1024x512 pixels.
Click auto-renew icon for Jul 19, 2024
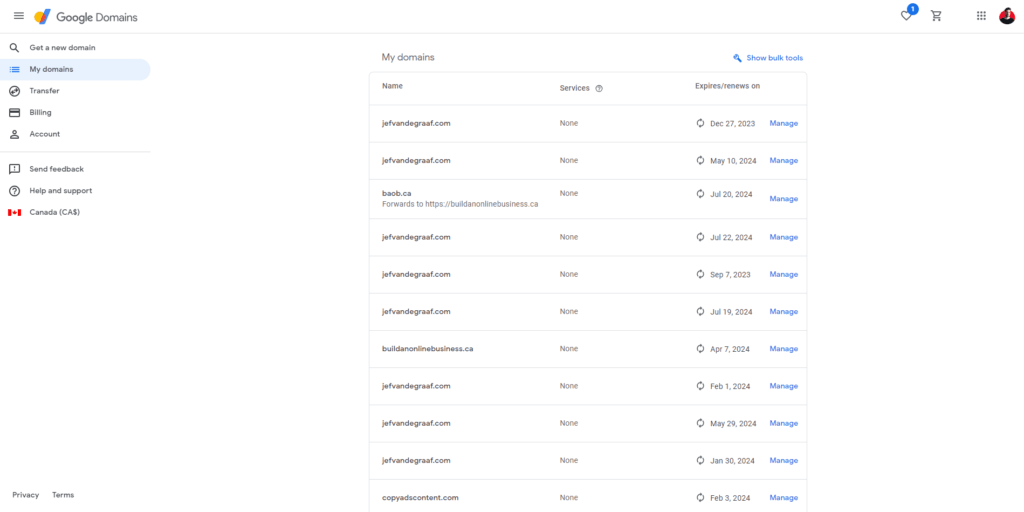[x=701, y=311]
